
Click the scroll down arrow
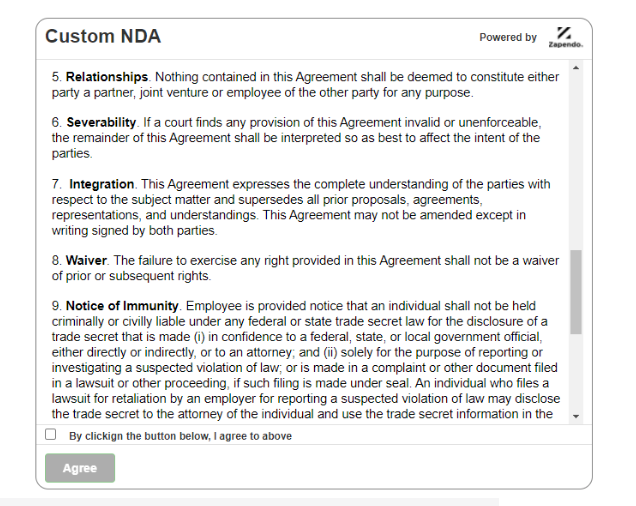(x=576, y=415)
